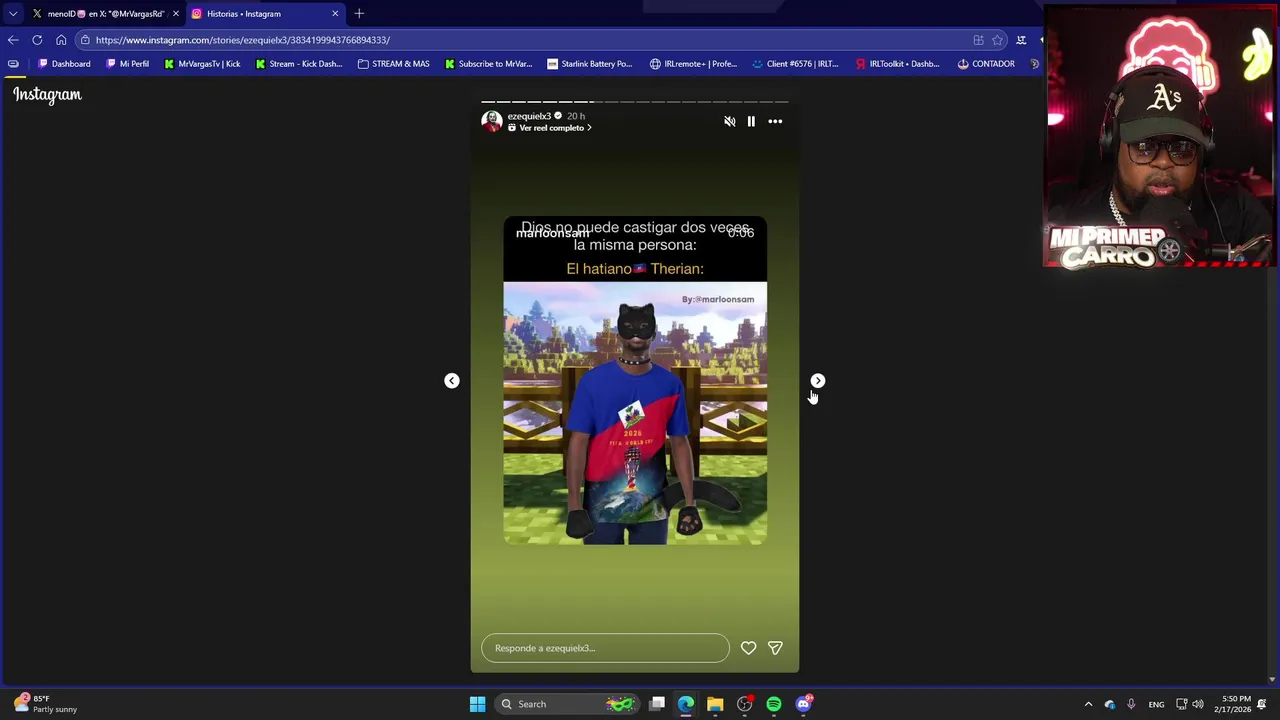Open the story three-dots options menu
The width and height of the screenshot is (1280, 720).
775,121
